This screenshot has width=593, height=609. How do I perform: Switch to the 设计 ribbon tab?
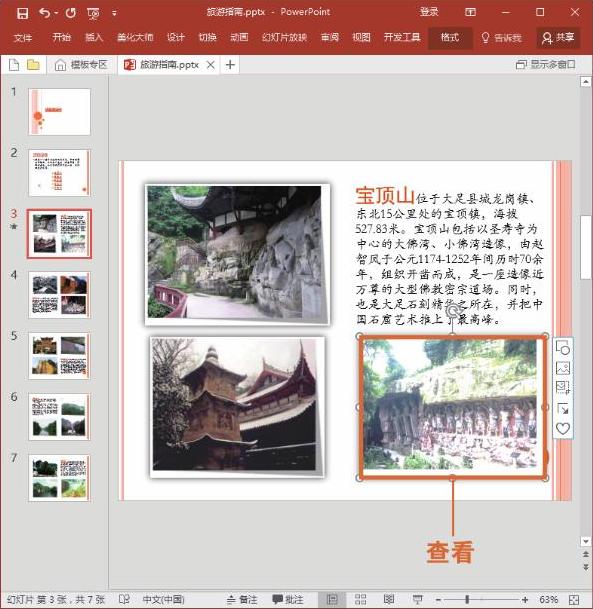(176, 37)
